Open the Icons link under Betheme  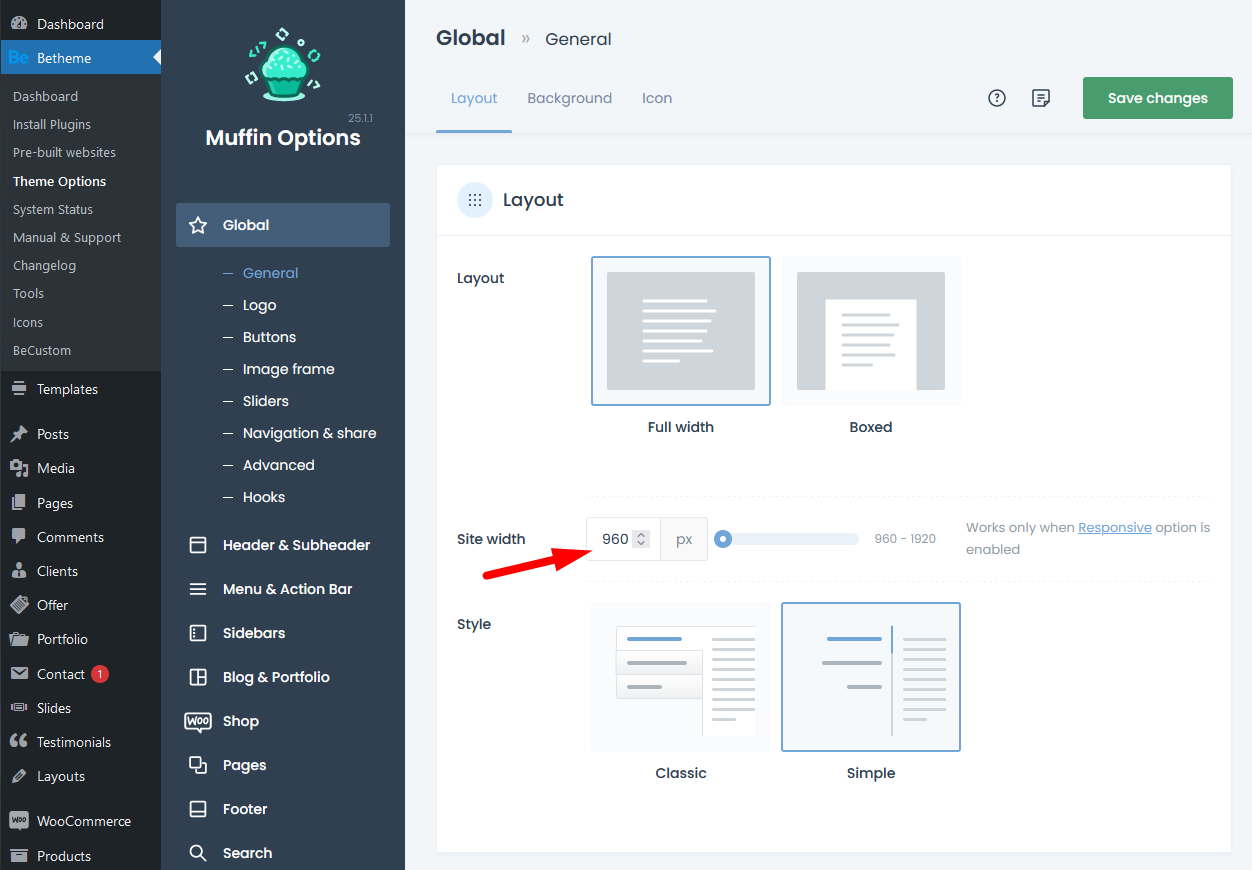[28, 322]
